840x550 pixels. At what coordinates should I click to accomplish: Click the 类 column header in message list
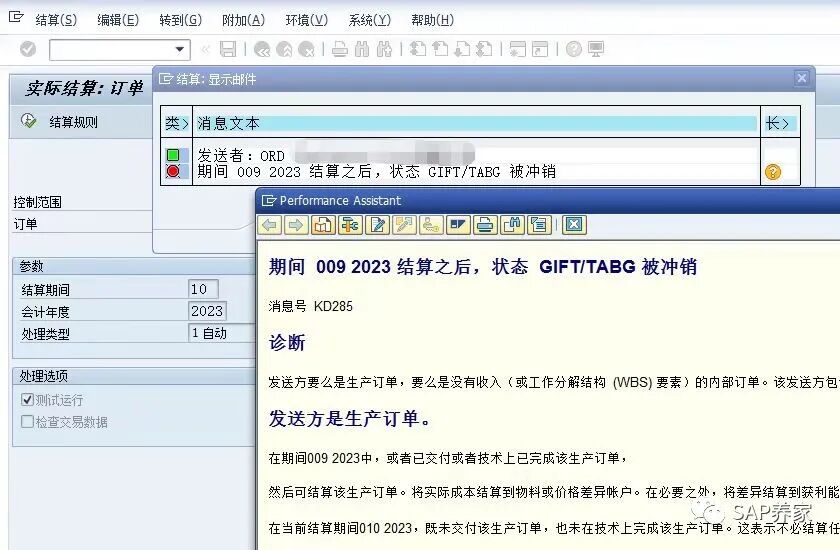(x=176, y=123)
